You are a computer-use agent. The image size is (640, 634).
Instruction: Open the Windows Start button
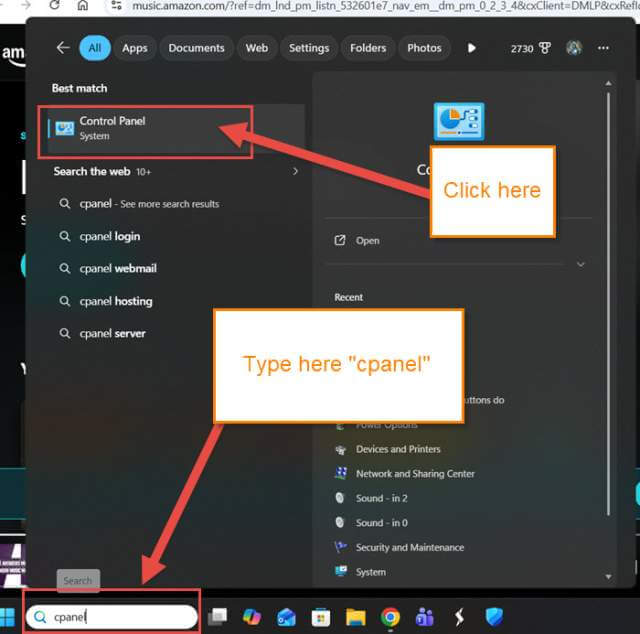tap(7, 617)
